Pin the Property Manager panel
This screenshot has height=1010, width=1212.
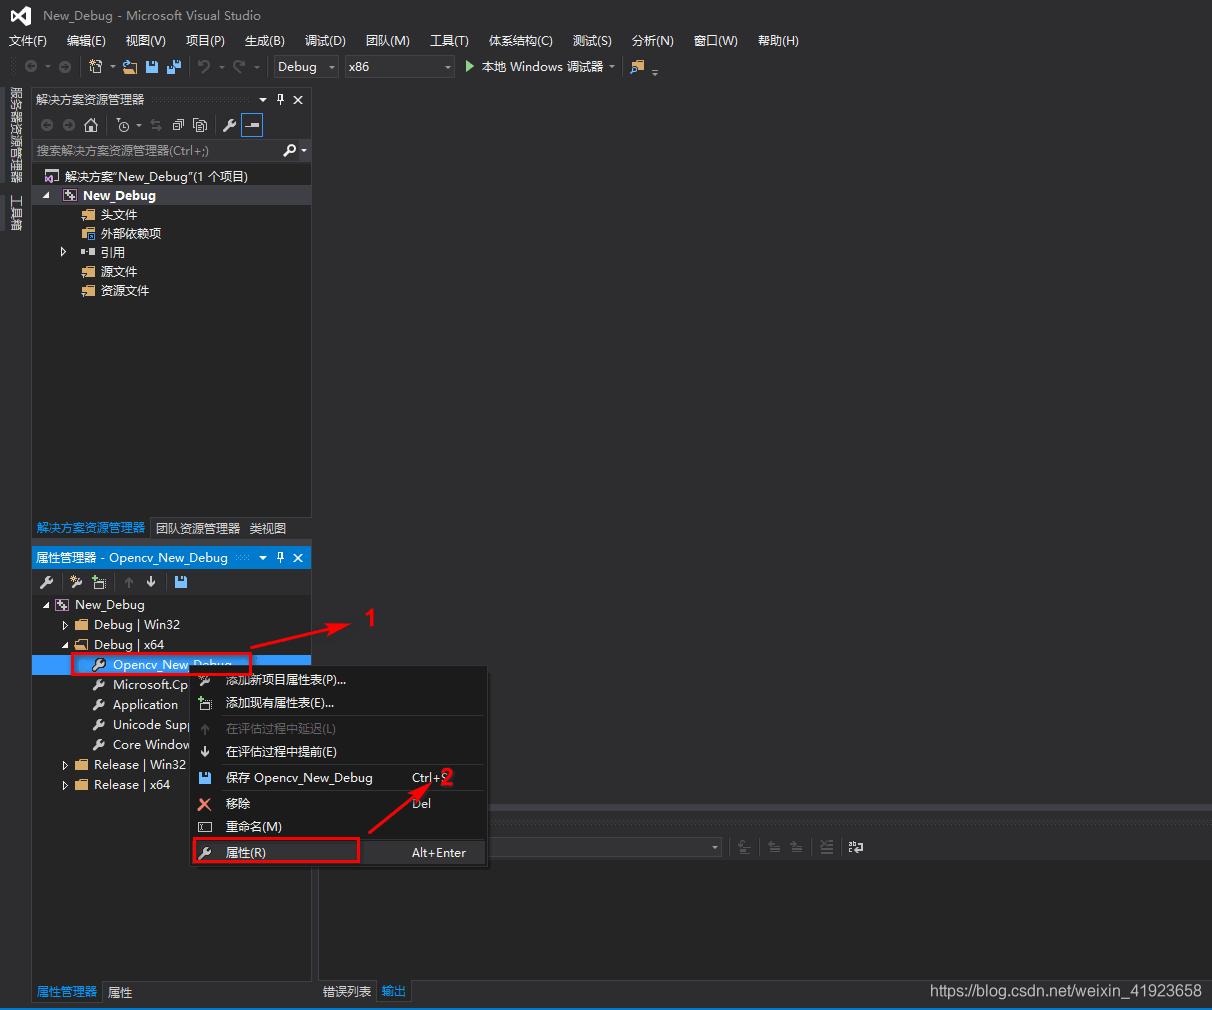click(280, 557)
